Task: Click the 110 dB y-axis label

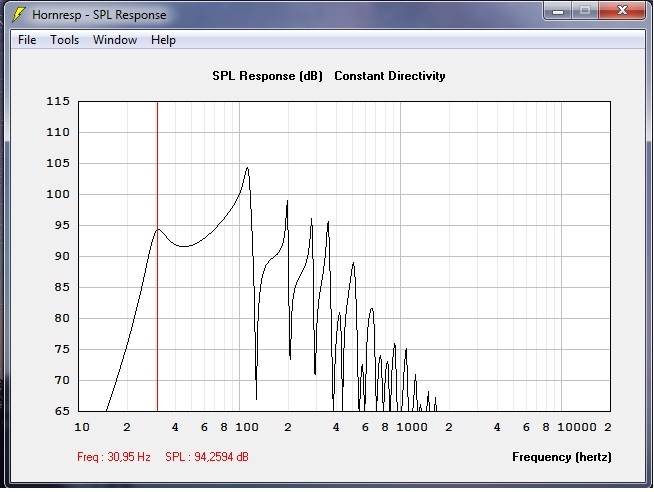Action: pos(58,133)
